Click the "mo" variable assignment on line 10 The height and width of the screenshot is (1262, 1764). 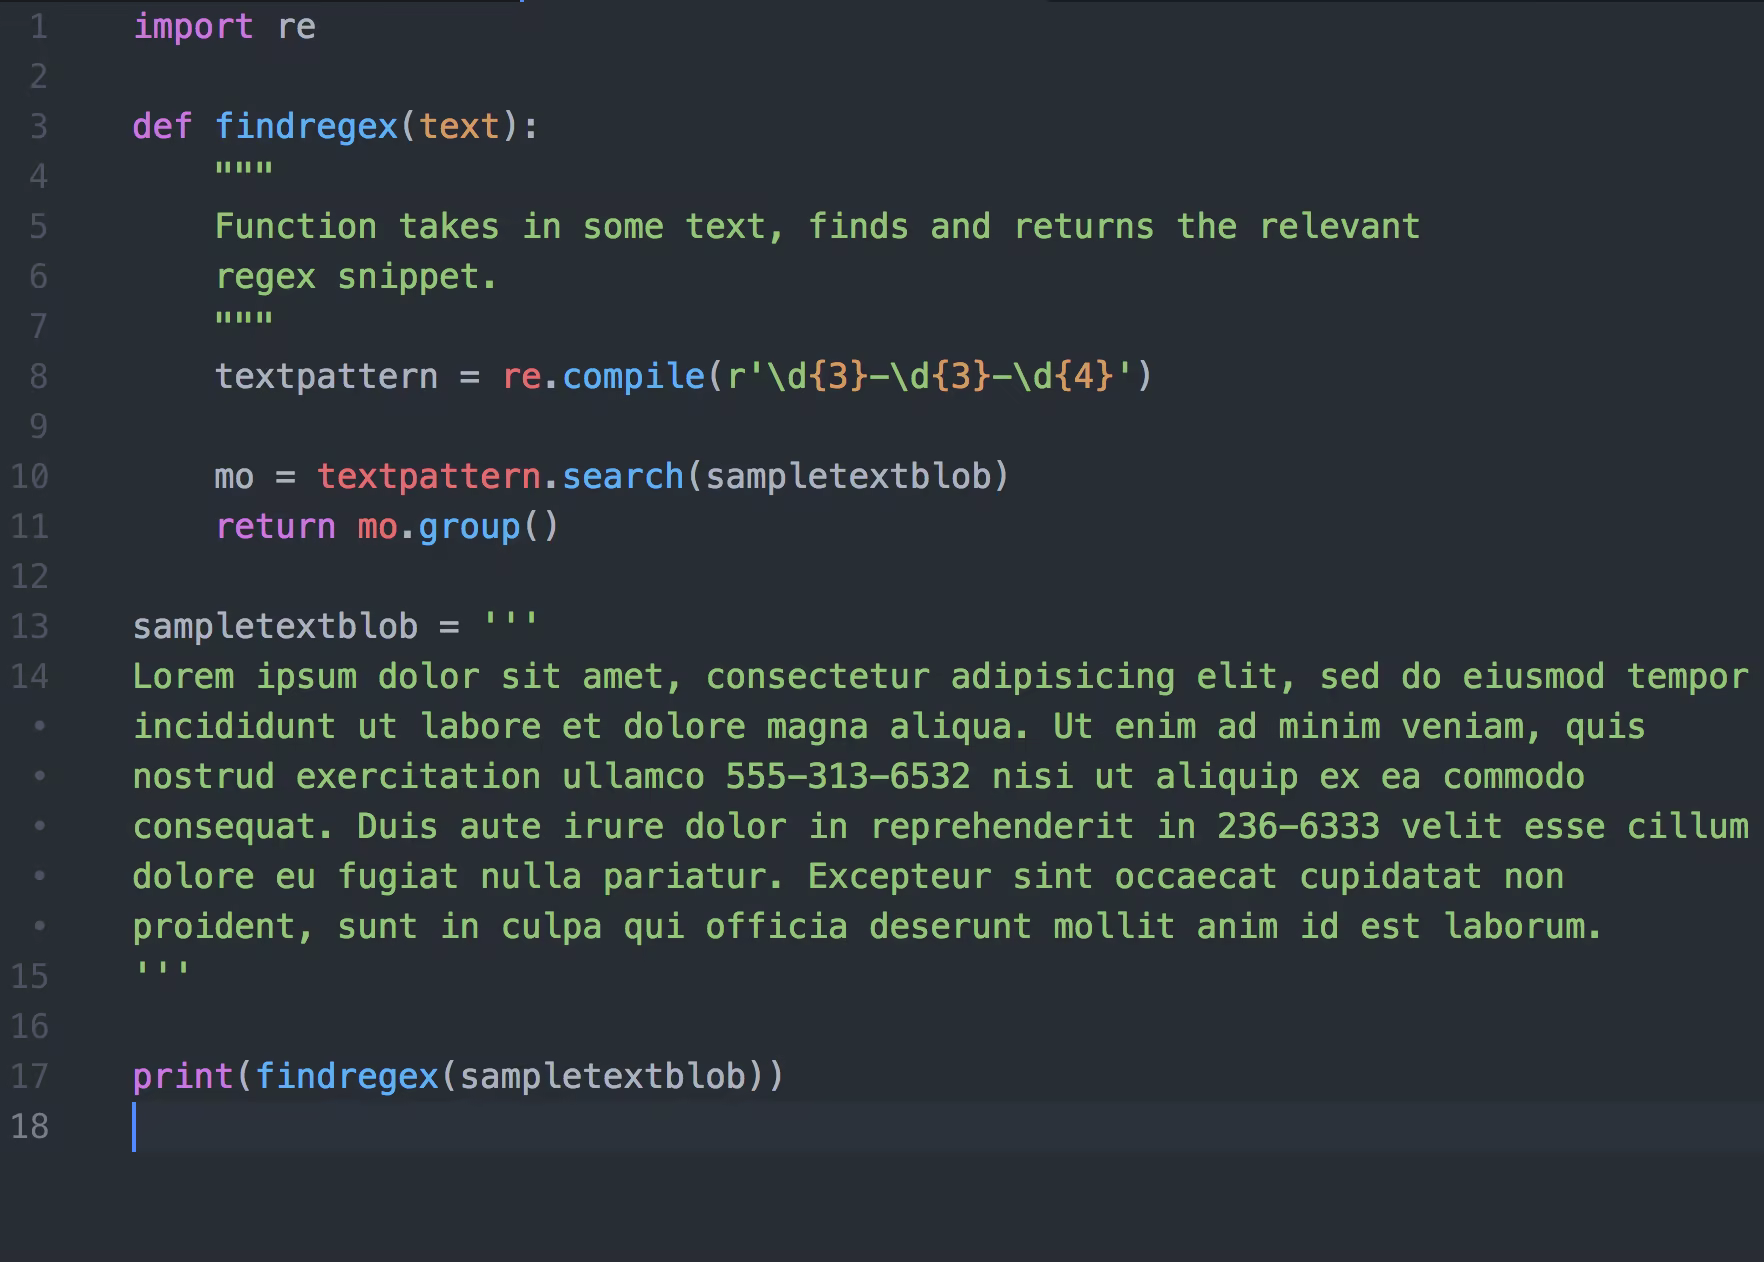tap(234, 477)
